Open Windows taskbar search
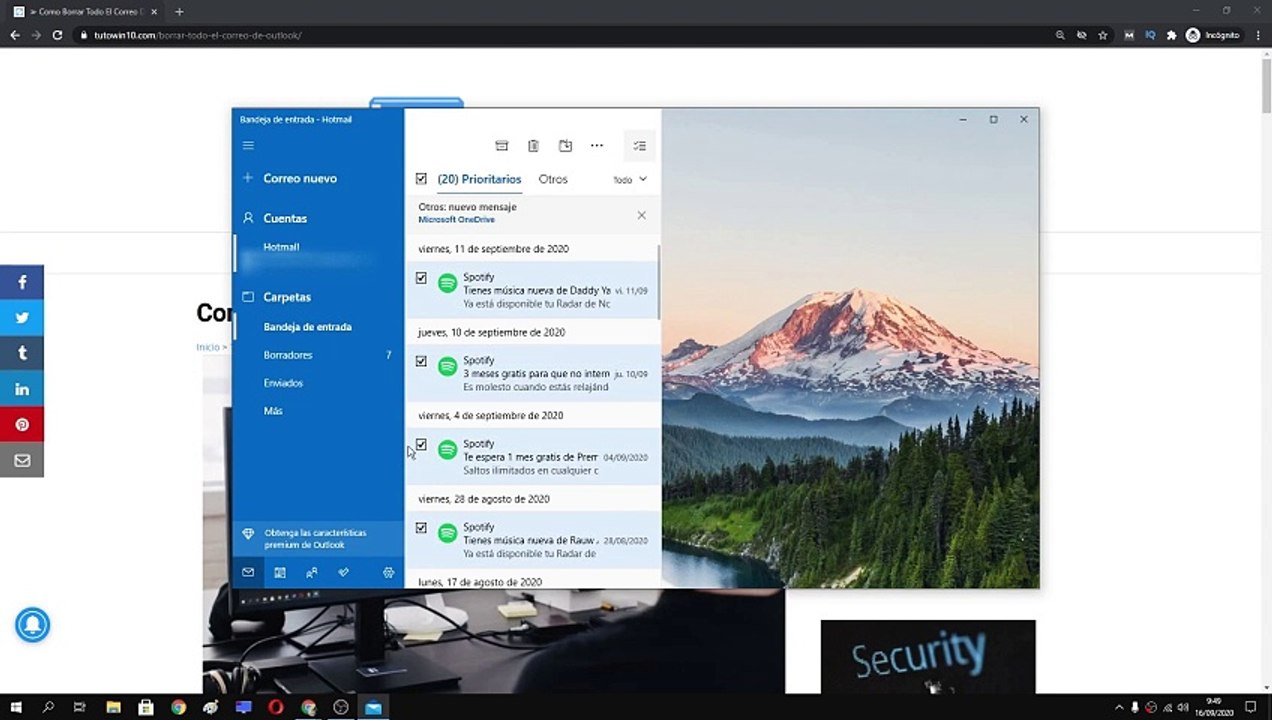This screenshot has width=1272, height=720. pos(48,707)
